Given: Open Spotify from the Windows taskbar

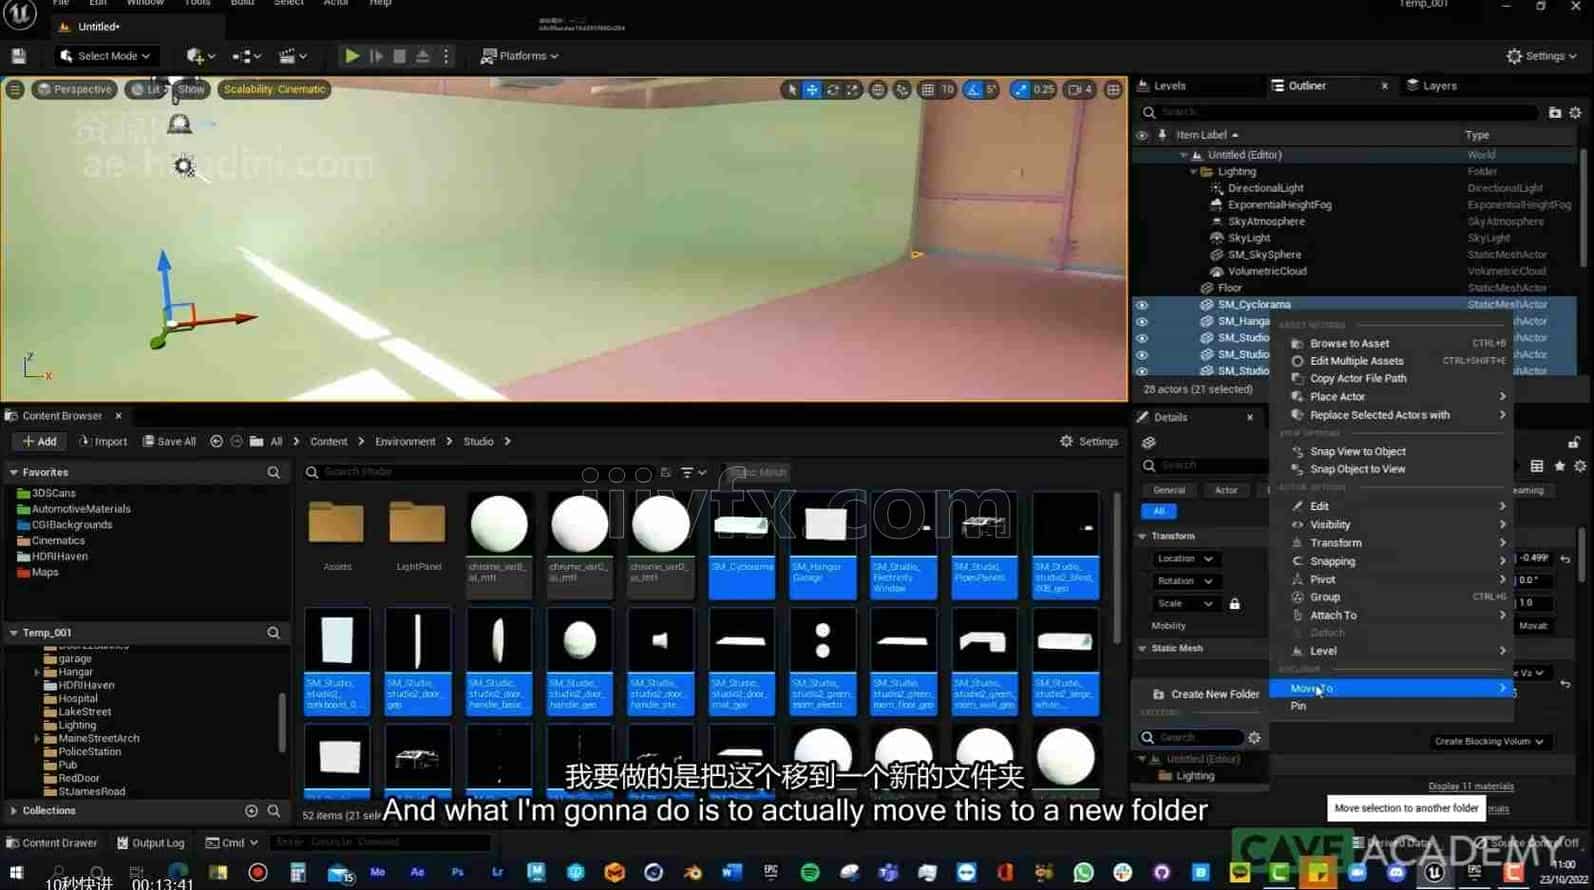Looking at the screenshot, I should coord(809,873).
